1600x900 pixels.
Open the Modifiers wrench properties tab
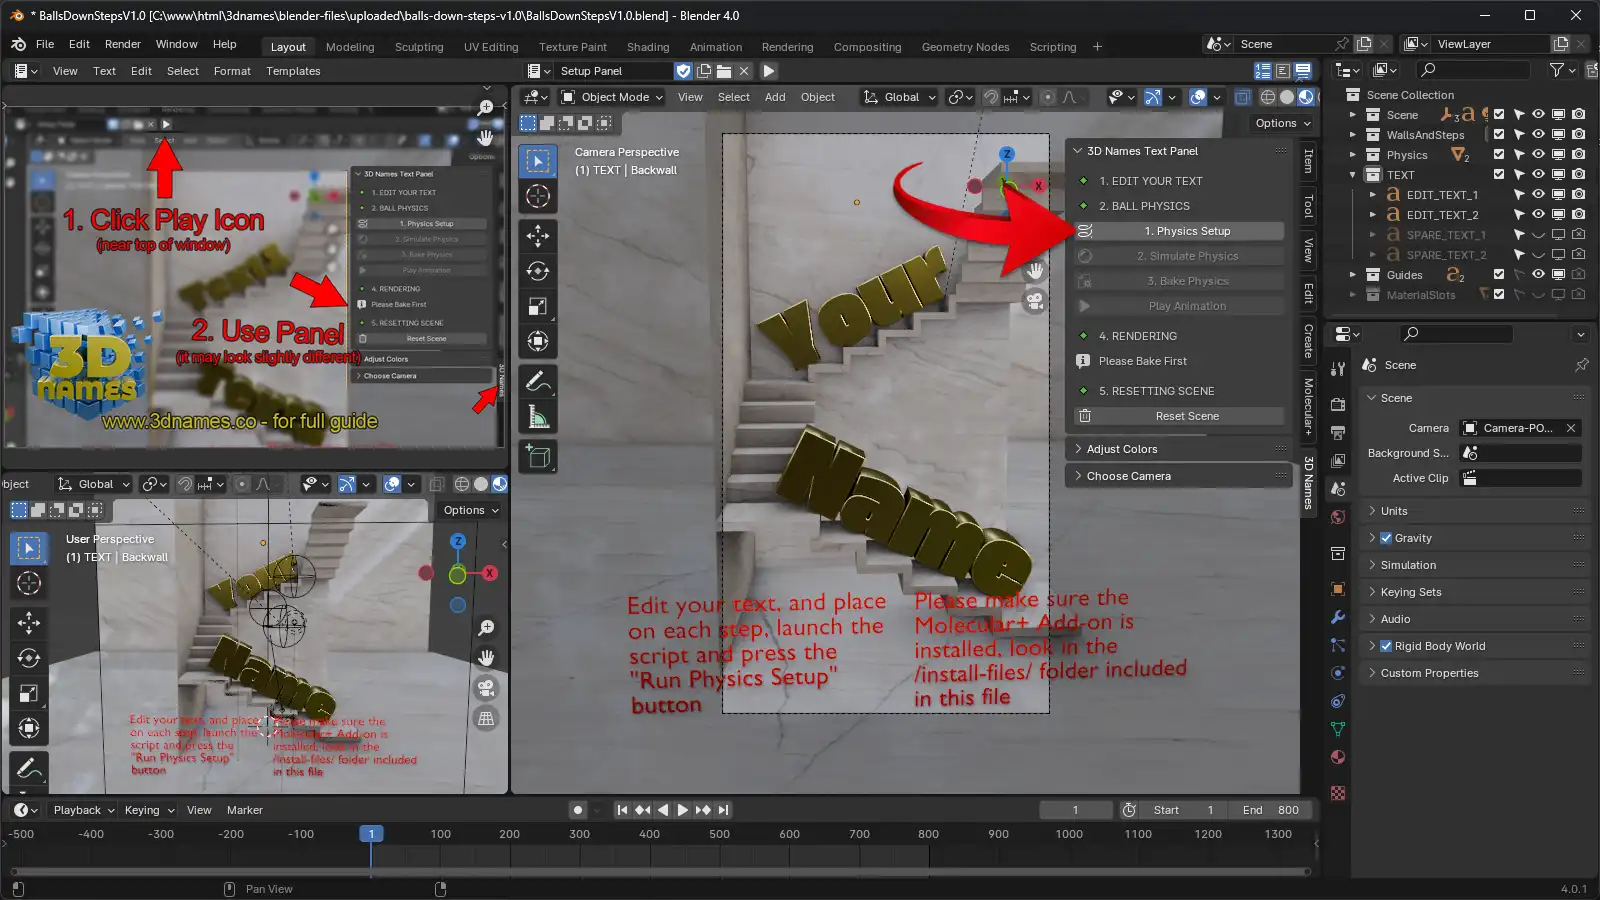1338,617
